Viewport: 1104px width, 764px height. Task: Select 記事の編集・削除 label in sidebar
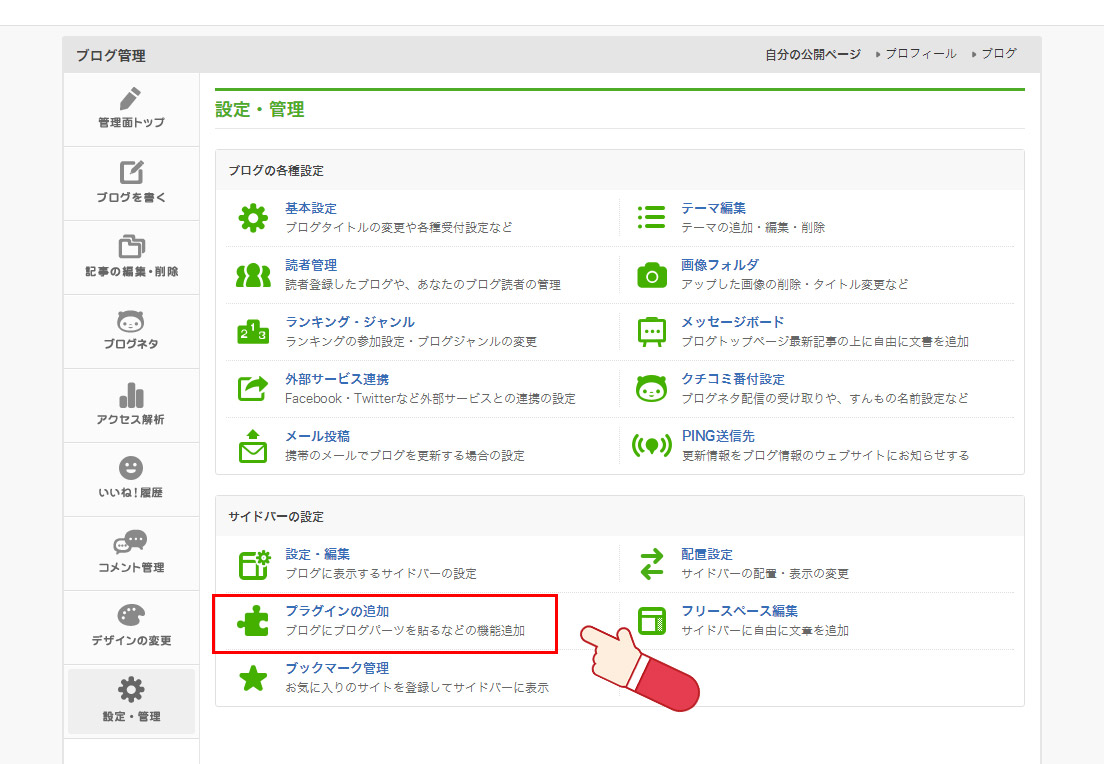(132, 272)
